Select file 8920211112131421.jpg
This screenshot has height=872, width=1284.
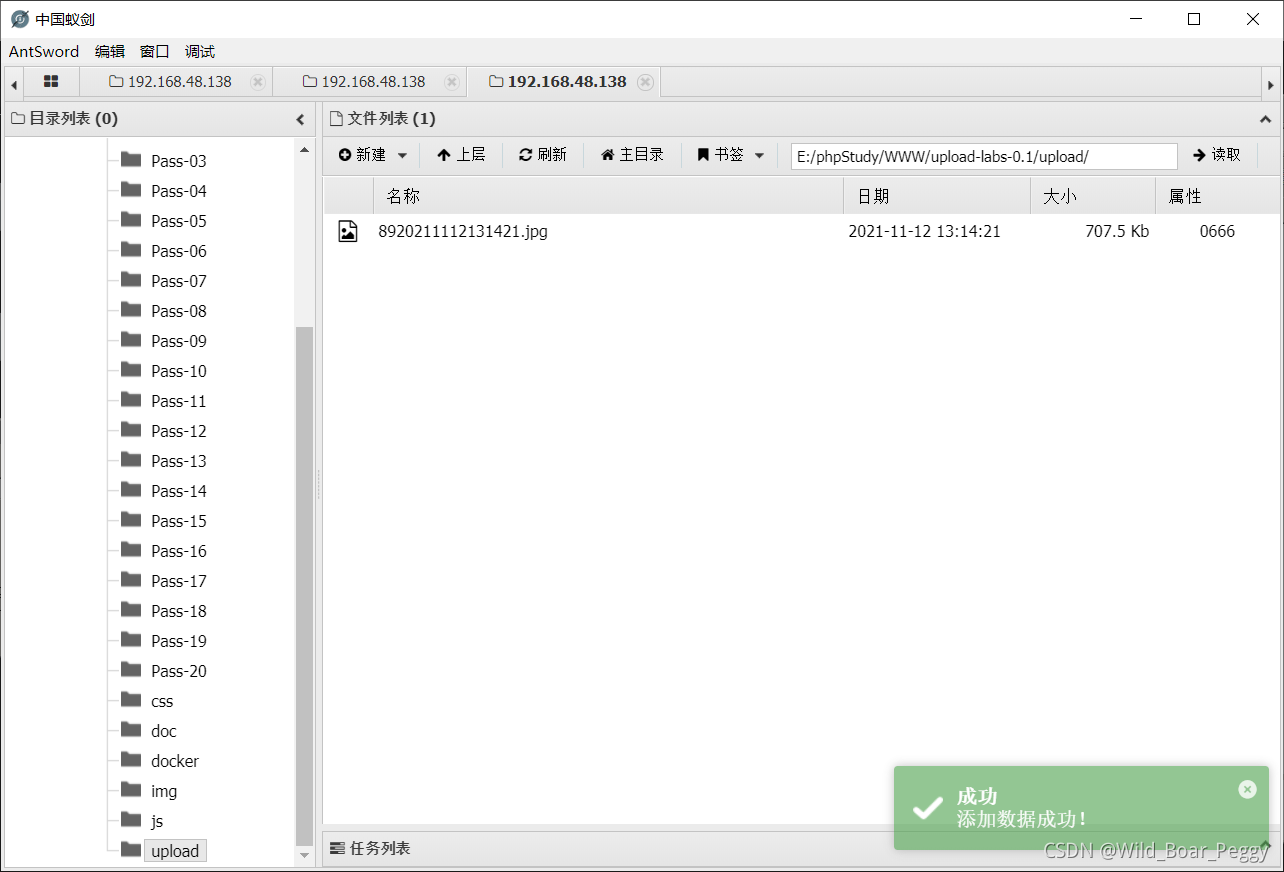463,232
